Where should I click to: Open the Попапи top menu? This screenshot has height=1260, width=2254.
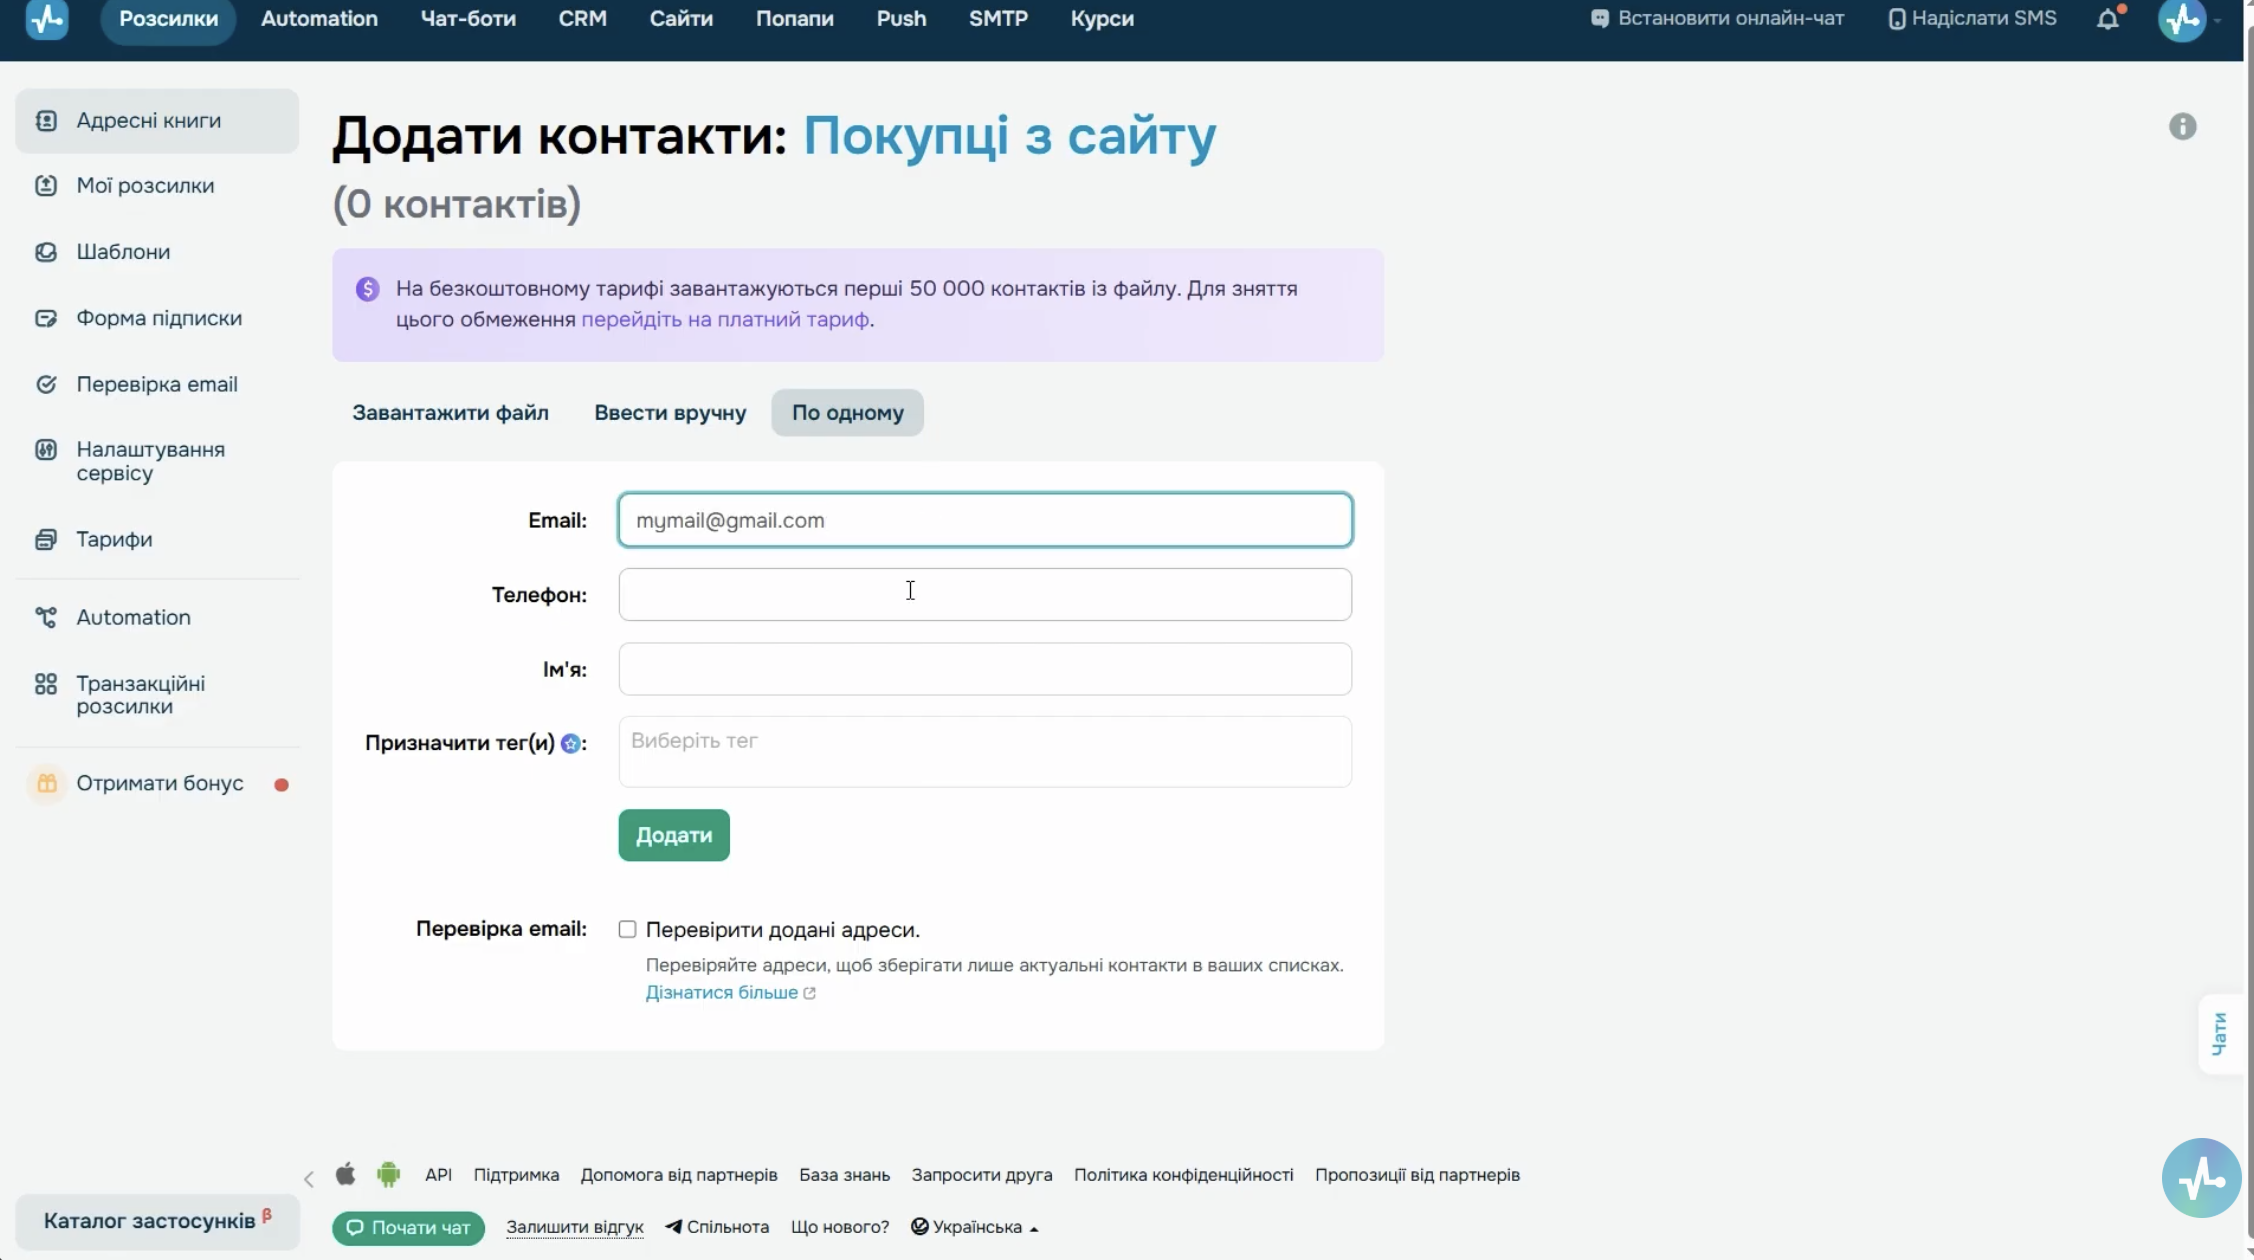(794, 19)
